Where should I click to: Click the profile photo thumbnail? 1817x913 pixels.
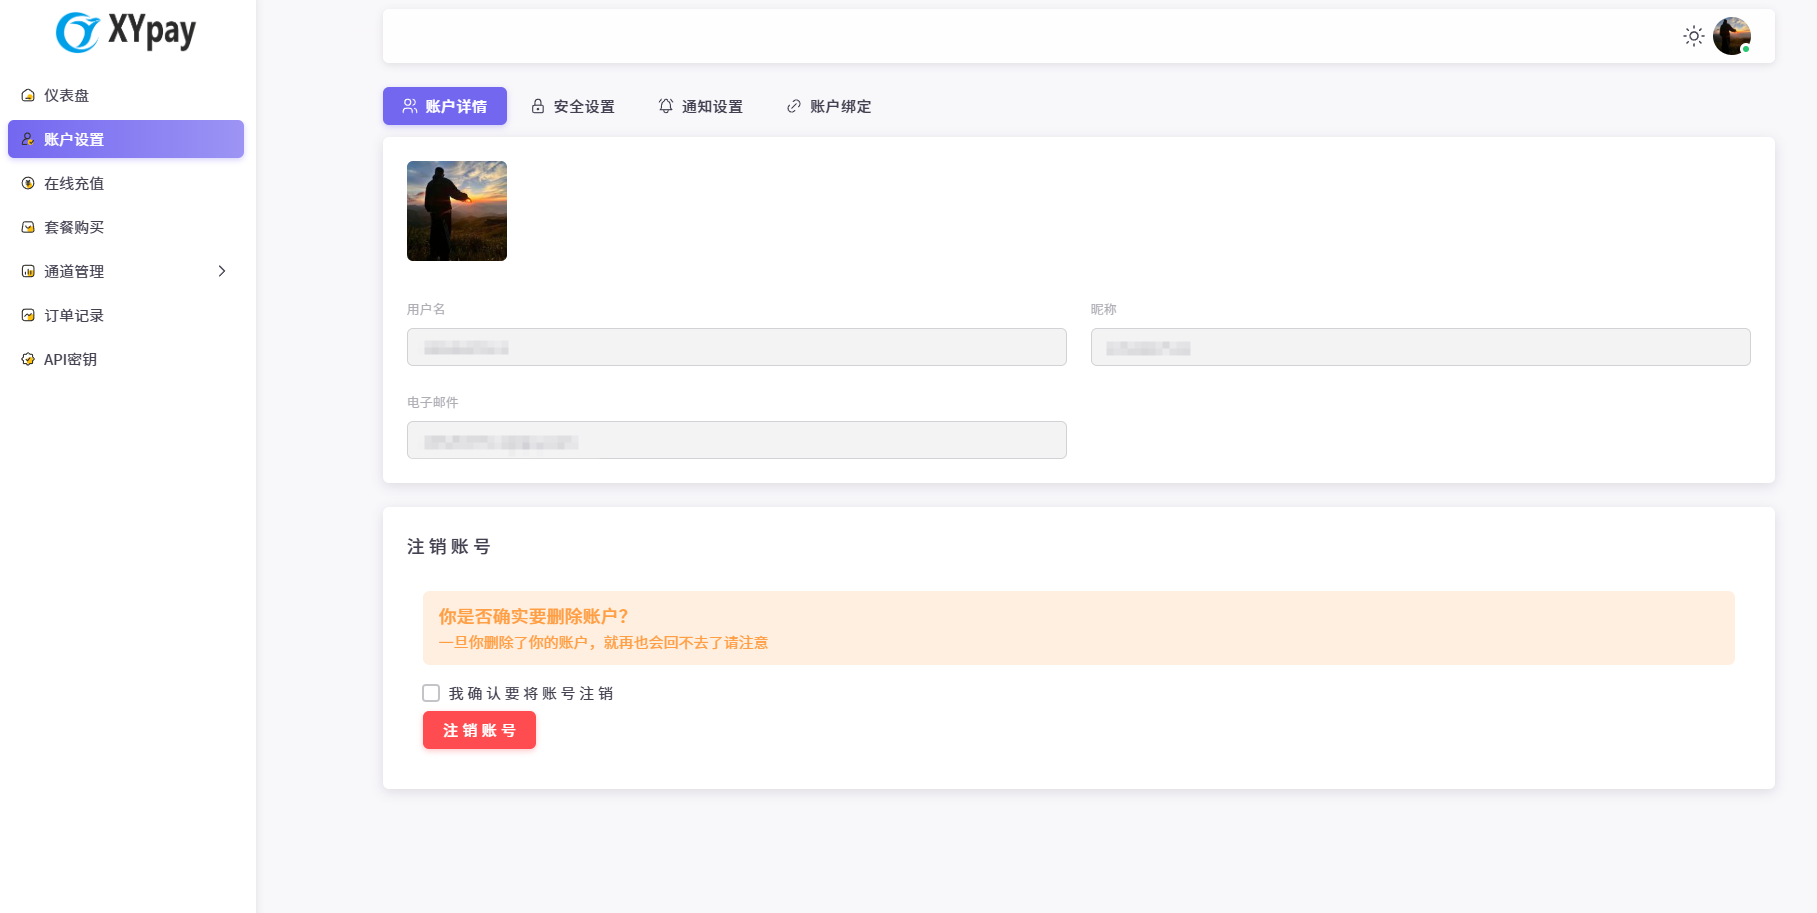(x=457, y=211)
